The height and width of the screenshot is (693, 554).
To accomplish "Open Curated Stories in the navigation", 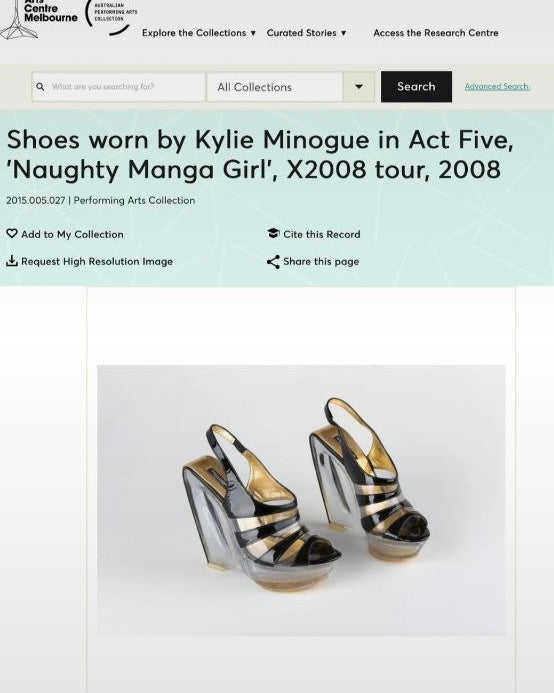I will tap(302, 33).
